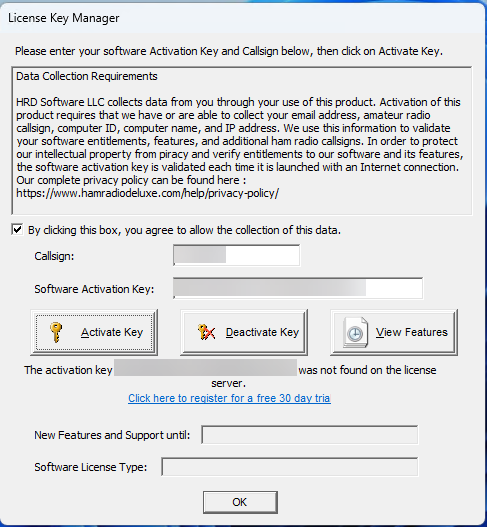Click the Deactivate Key button label
The width and height of the screenshot is (487, 527).
(262, 332)
